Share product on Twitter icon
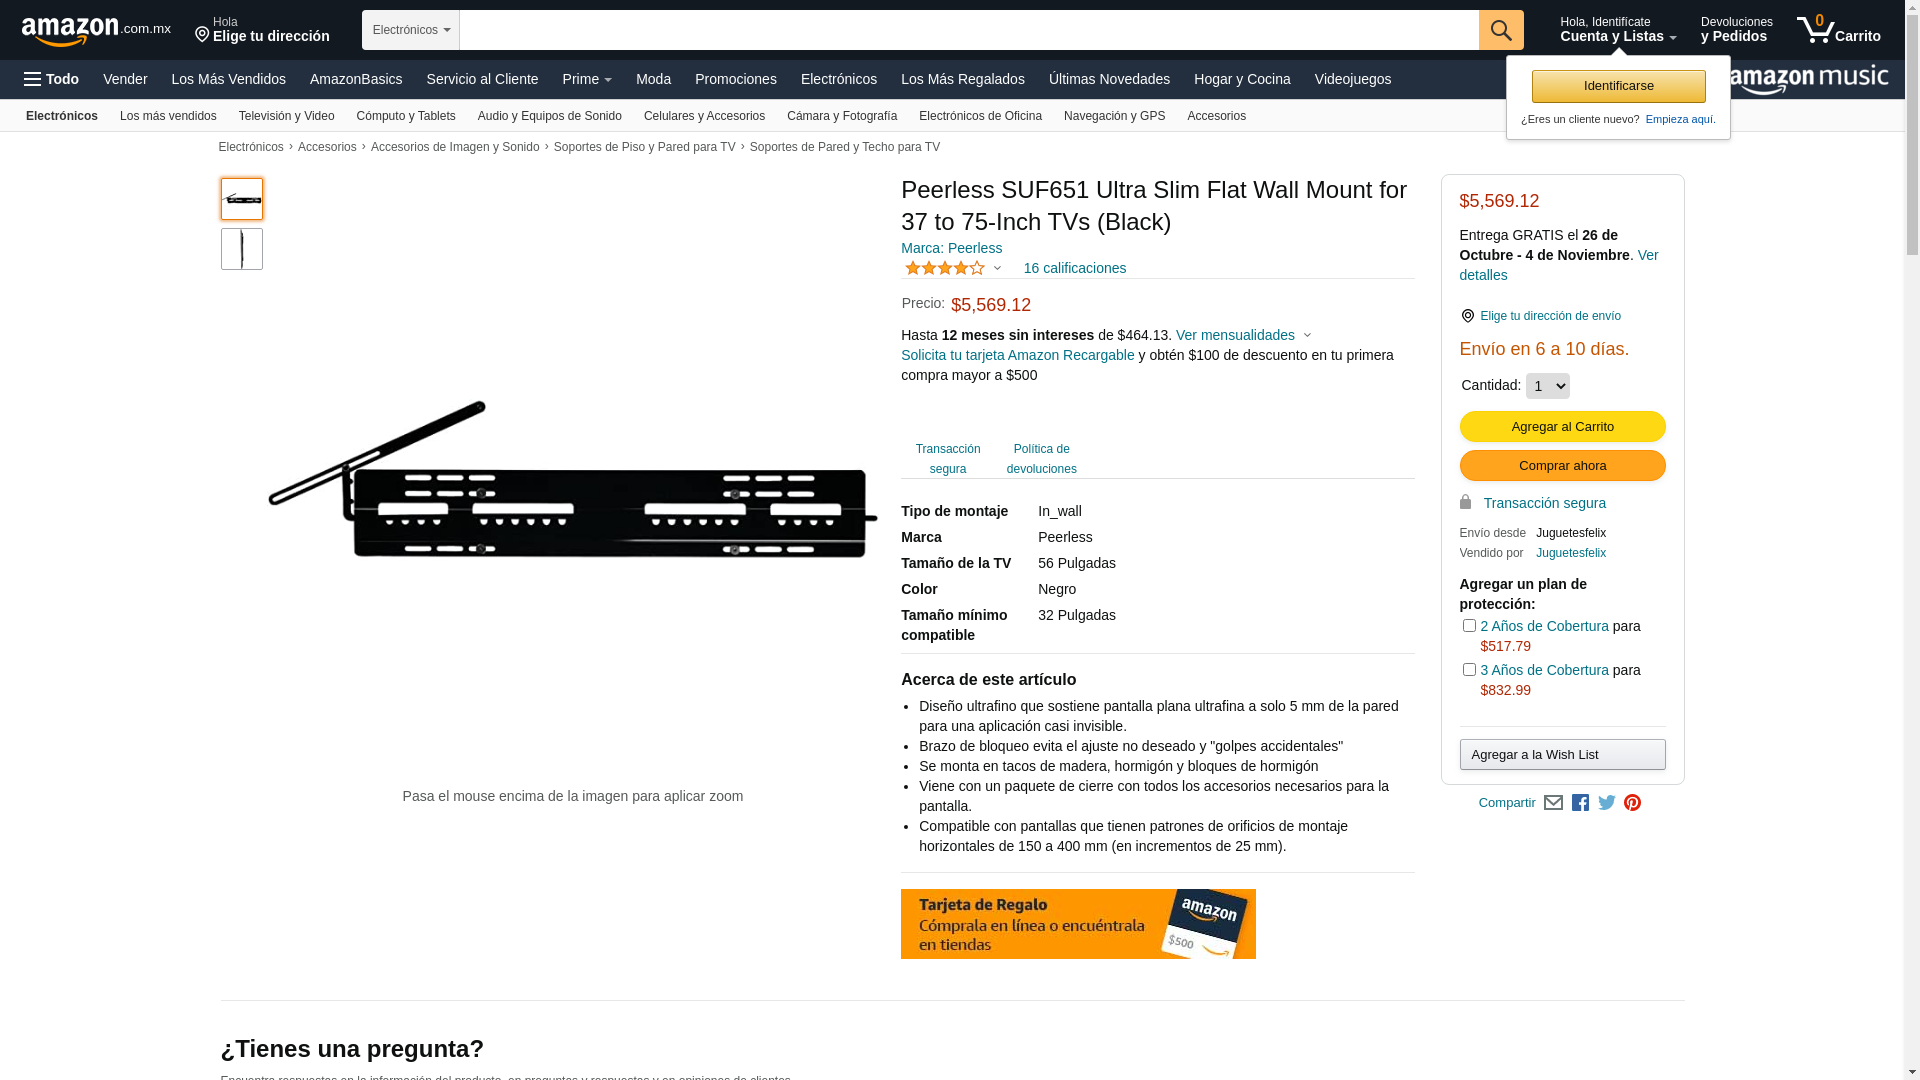The image size is (1920, 1080). (x=1606, y=803)
